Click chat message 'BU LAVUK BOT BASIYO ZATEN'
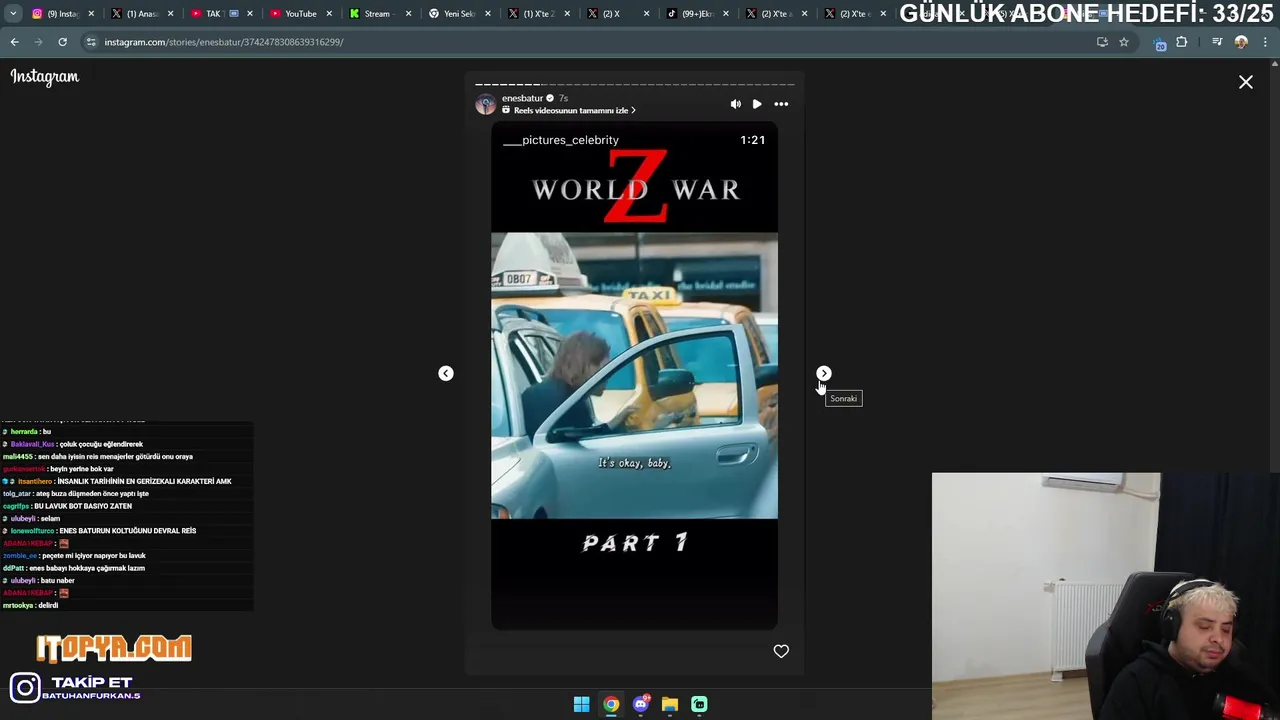The width and height of the screenshot is (1280, 720). click(x=83, y=506)
